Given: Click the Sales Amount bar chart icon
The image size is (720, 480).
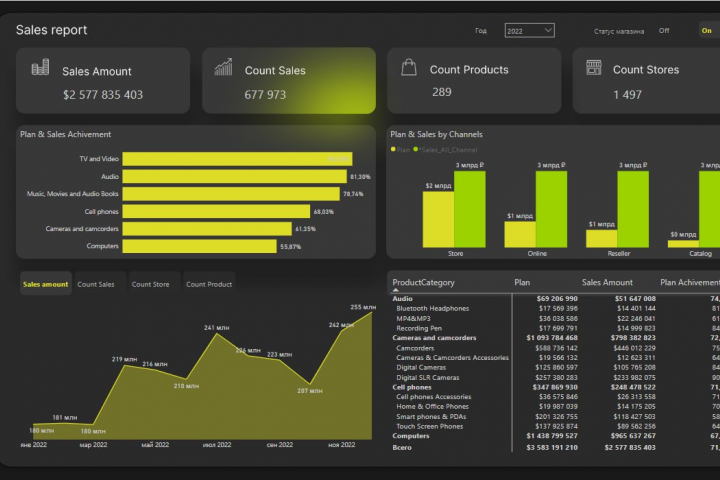Looking at the screenshot, I should click(40, 67).
